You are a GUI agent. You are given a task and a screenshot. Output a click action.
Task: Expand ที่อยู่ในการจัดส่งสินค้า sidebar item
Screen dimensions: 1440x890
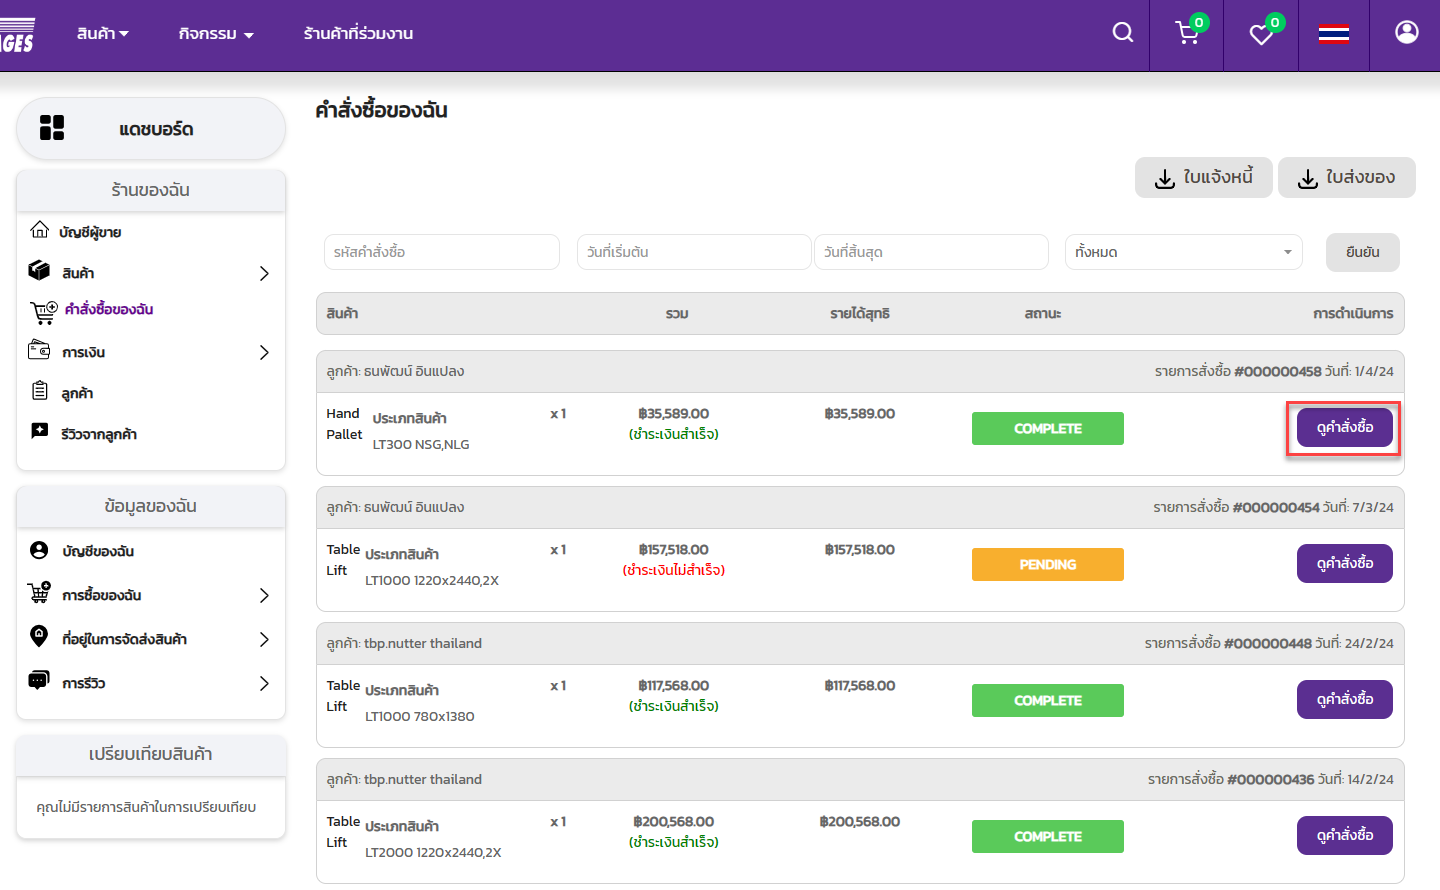click(x=264, y=639)
